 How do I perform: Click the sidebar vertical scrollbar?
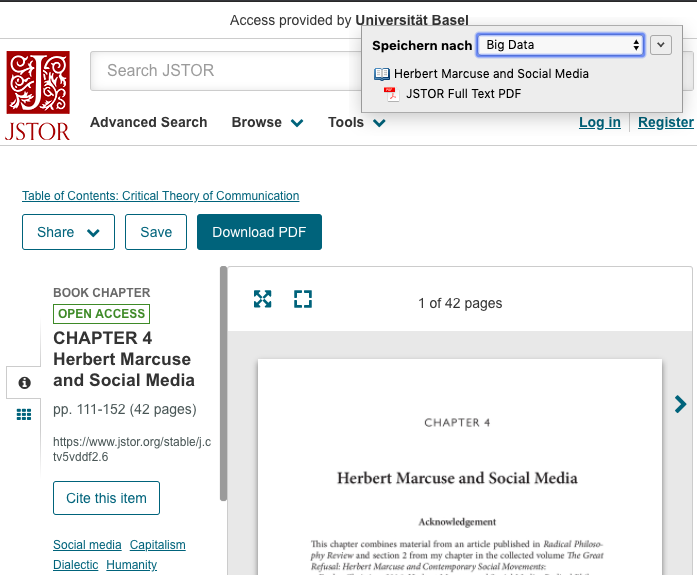point(223,383)
